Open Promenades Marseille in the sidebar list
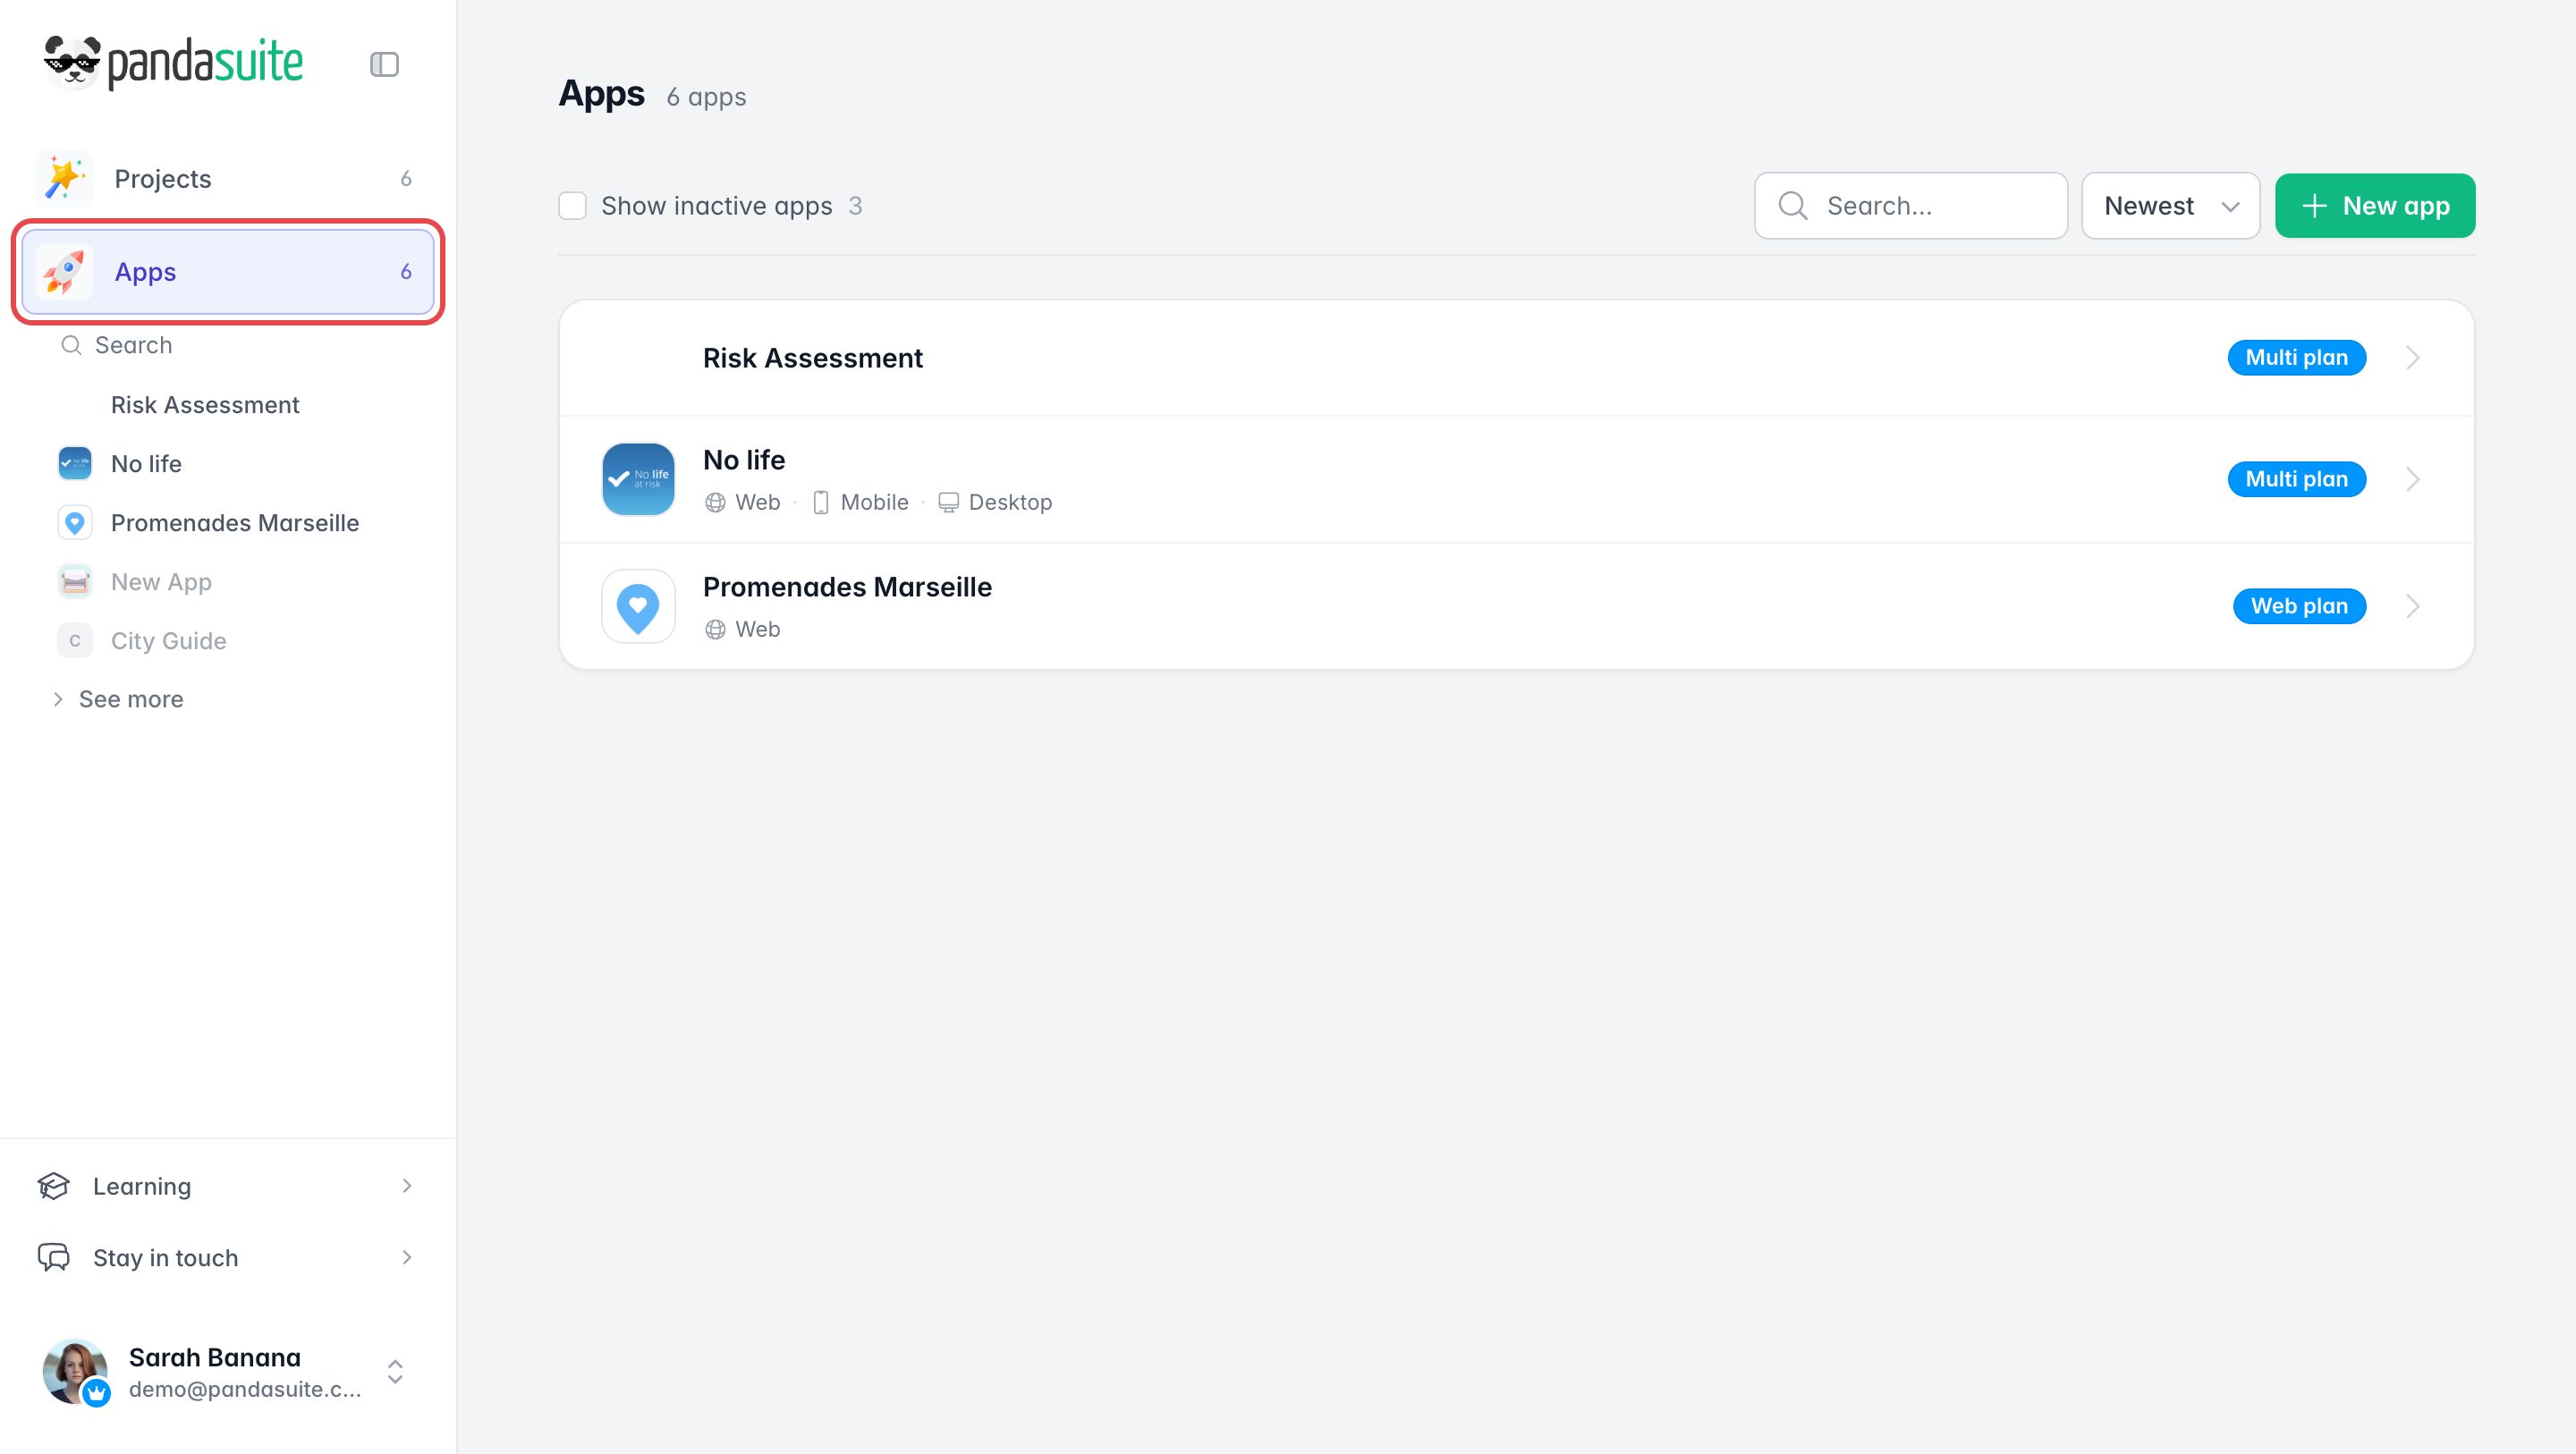Screen dimensions: 2576x1454 (235, 523)
